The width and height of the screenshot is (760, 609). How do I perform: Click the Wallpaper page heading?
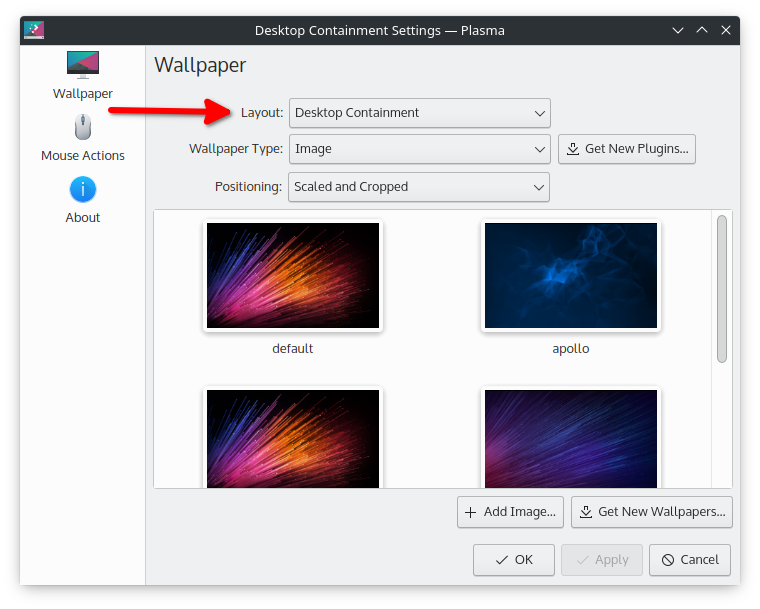coord(200,65)
